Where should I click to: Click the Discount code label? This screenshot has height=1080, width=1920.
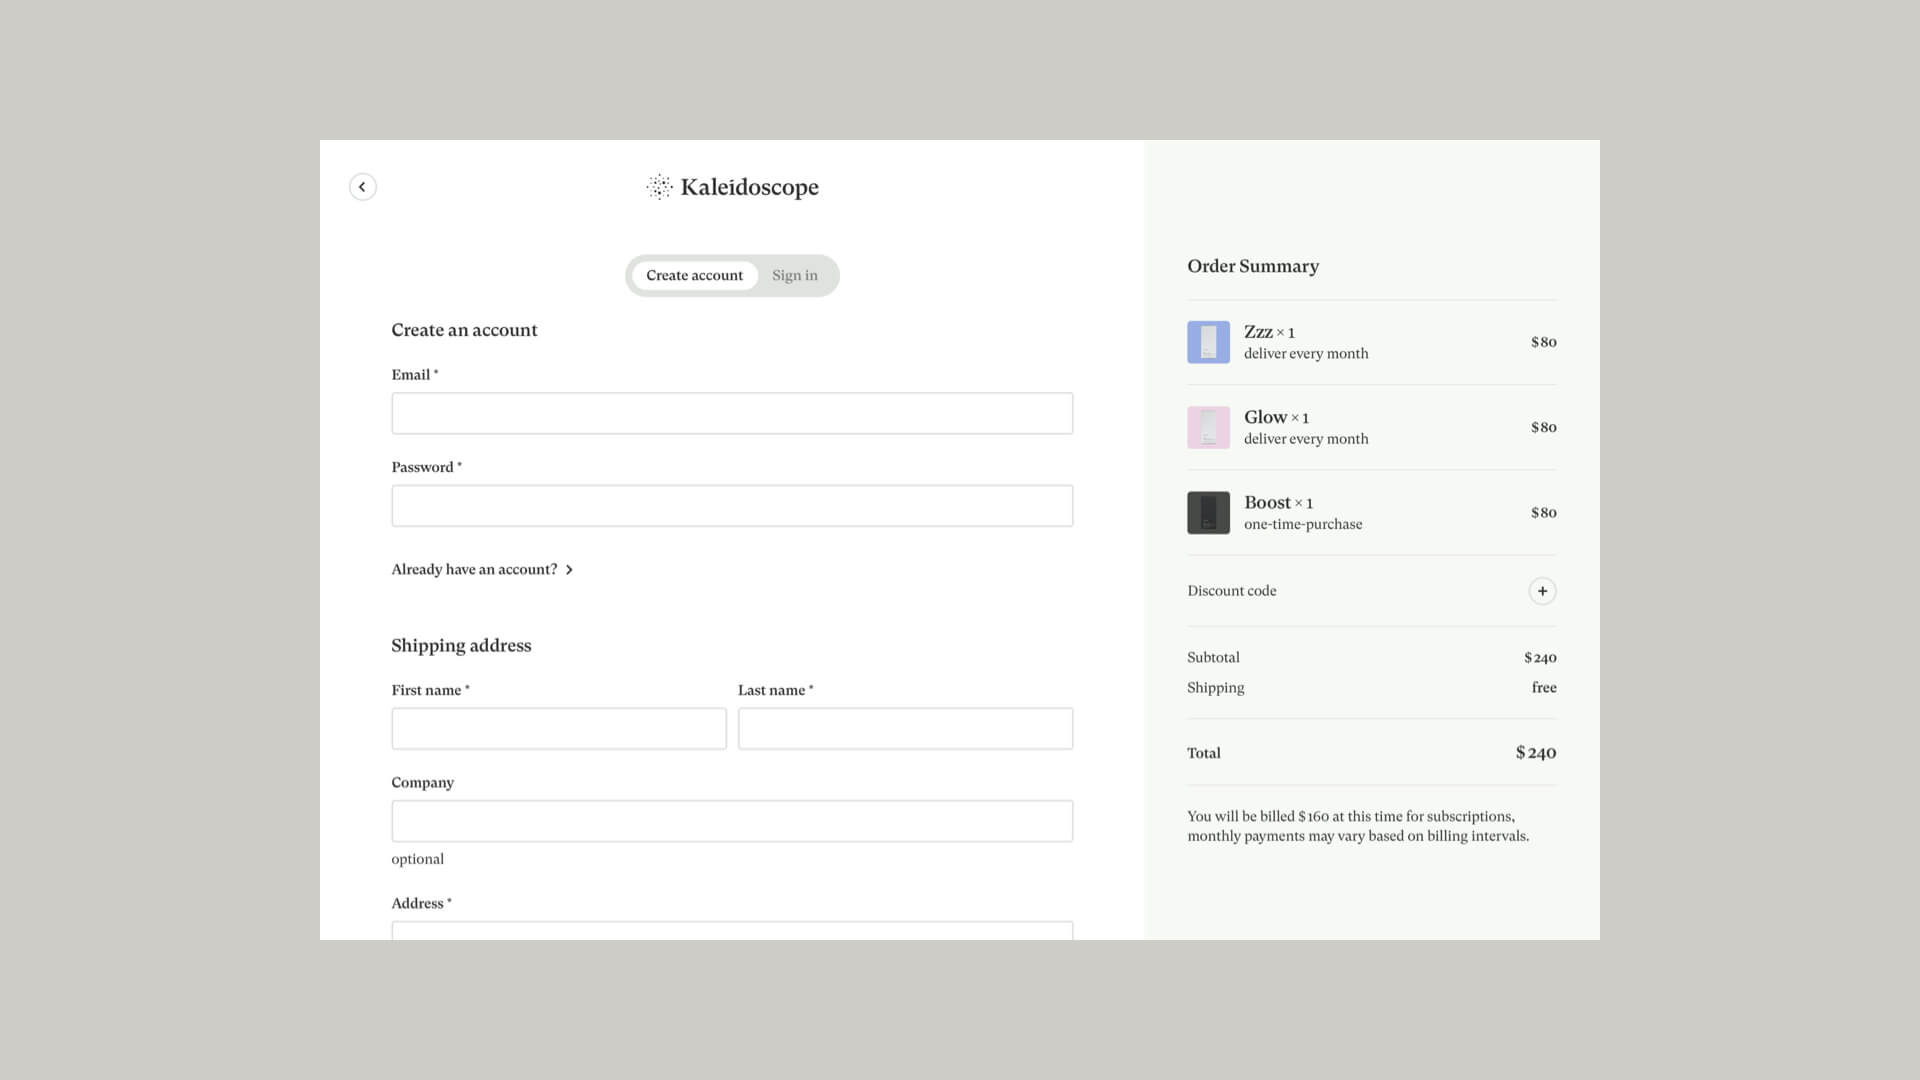tap(1231, 590)
